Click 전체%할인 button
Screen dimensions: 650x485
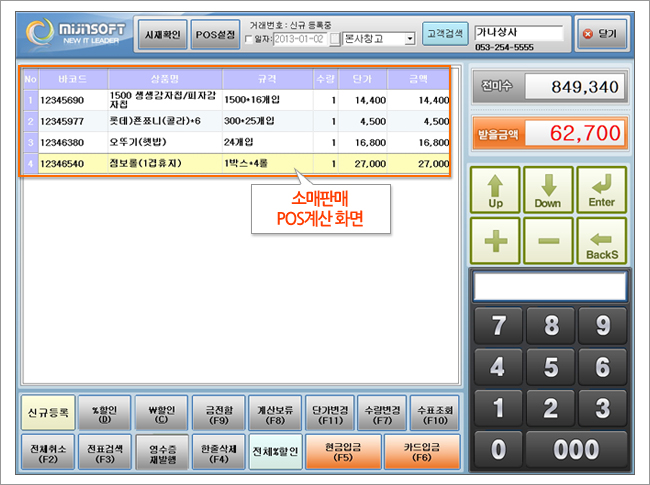(275, 452)
